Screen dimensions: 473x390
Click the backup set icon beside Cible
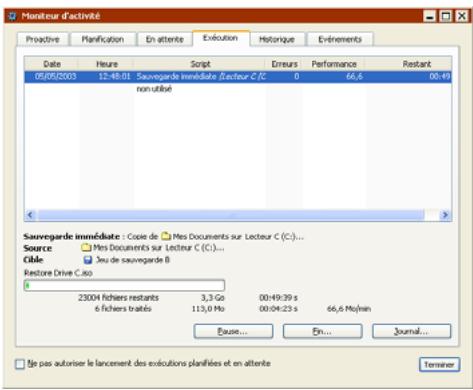click(x=87, y=260)
